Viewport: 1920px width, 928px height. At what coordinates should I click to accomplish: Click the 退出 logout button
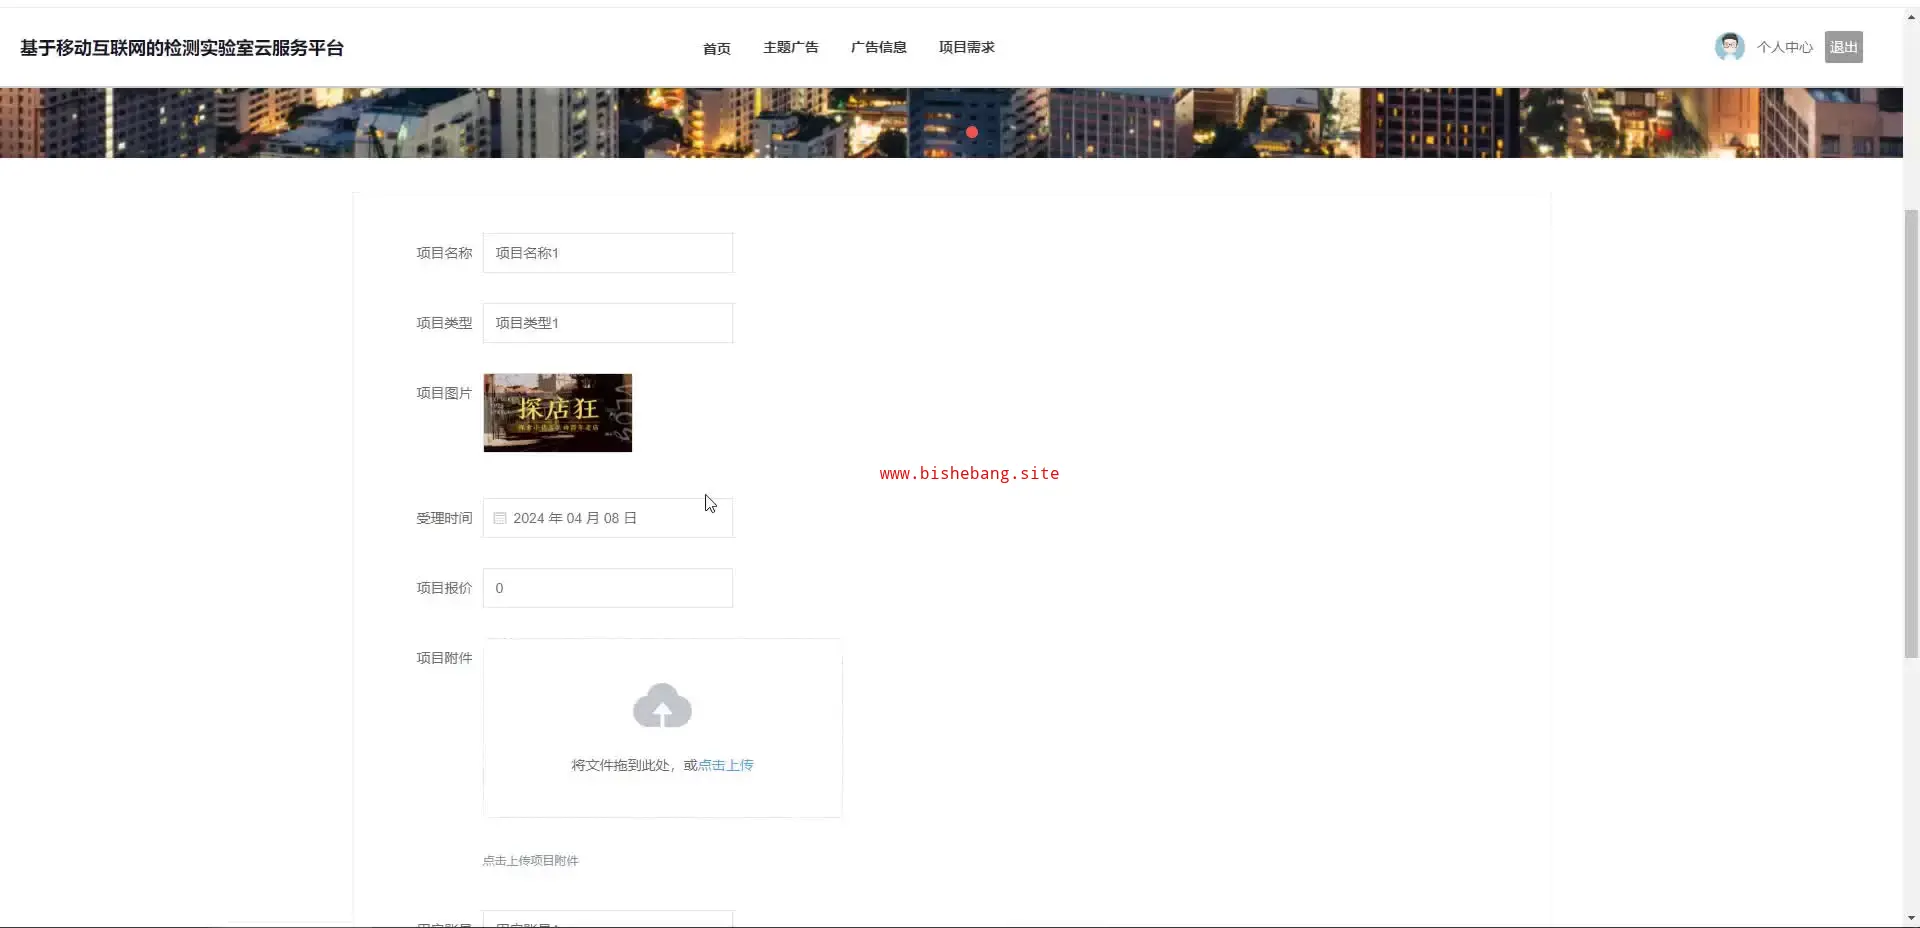pos(1843,47)
